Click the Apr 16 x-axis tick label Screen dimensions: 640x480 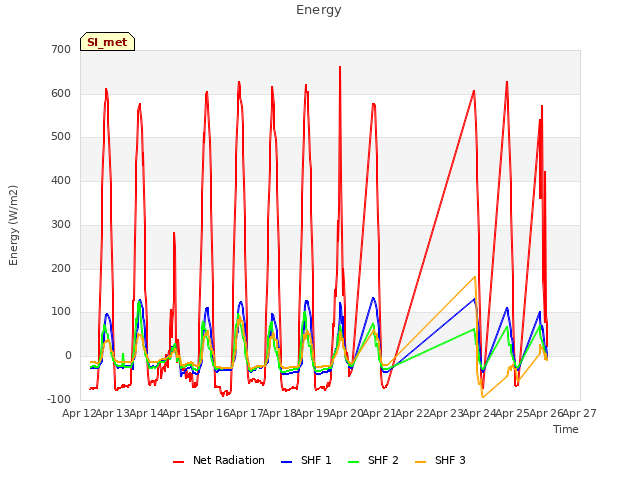(x=213, y=413)
